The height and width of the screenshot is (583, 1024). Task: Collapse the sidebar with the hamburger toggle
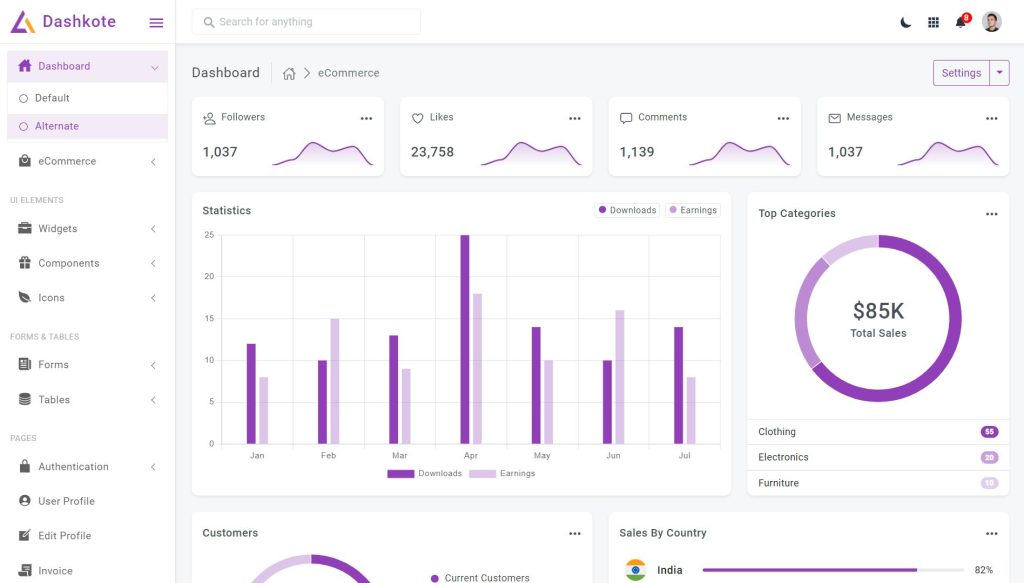(x=156, y=21)
